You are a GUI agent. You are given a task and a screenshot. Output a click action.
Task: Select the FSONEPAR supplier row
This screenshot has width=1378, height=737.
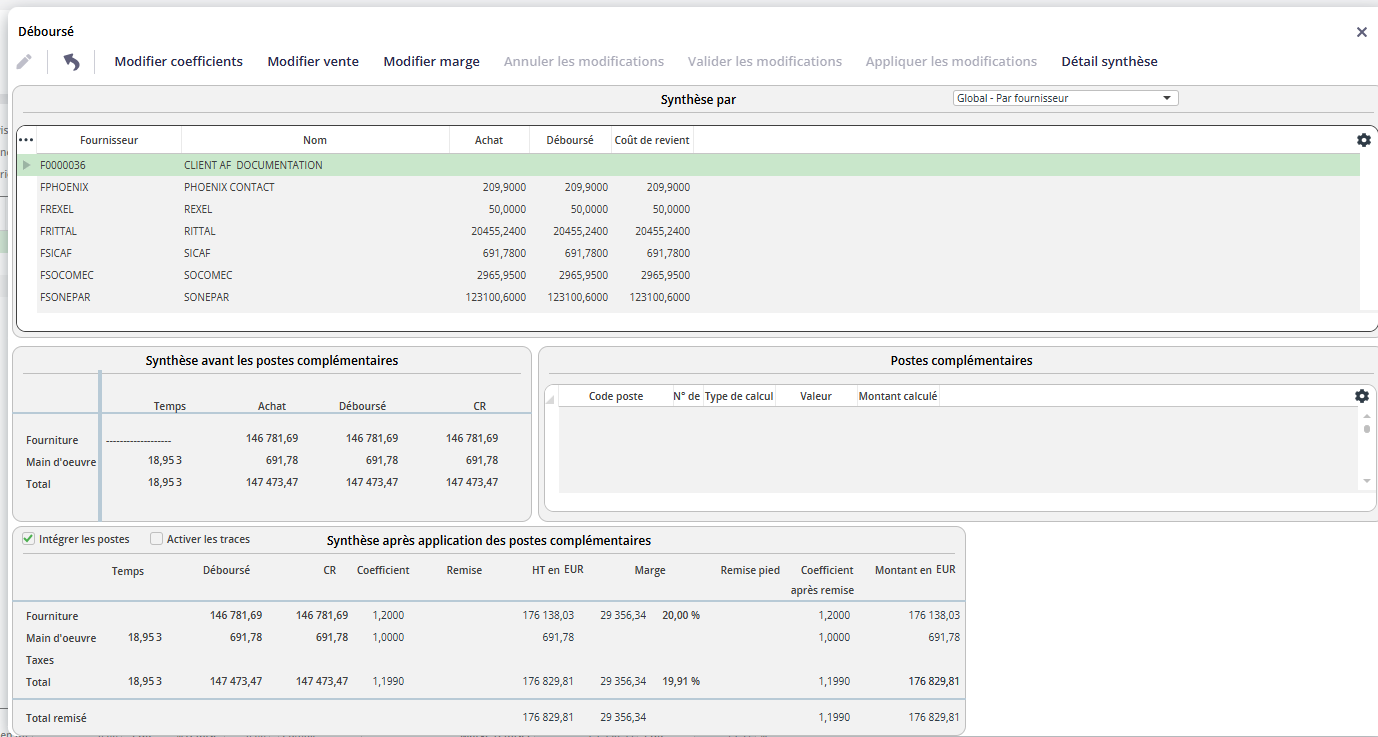[698, 297]
